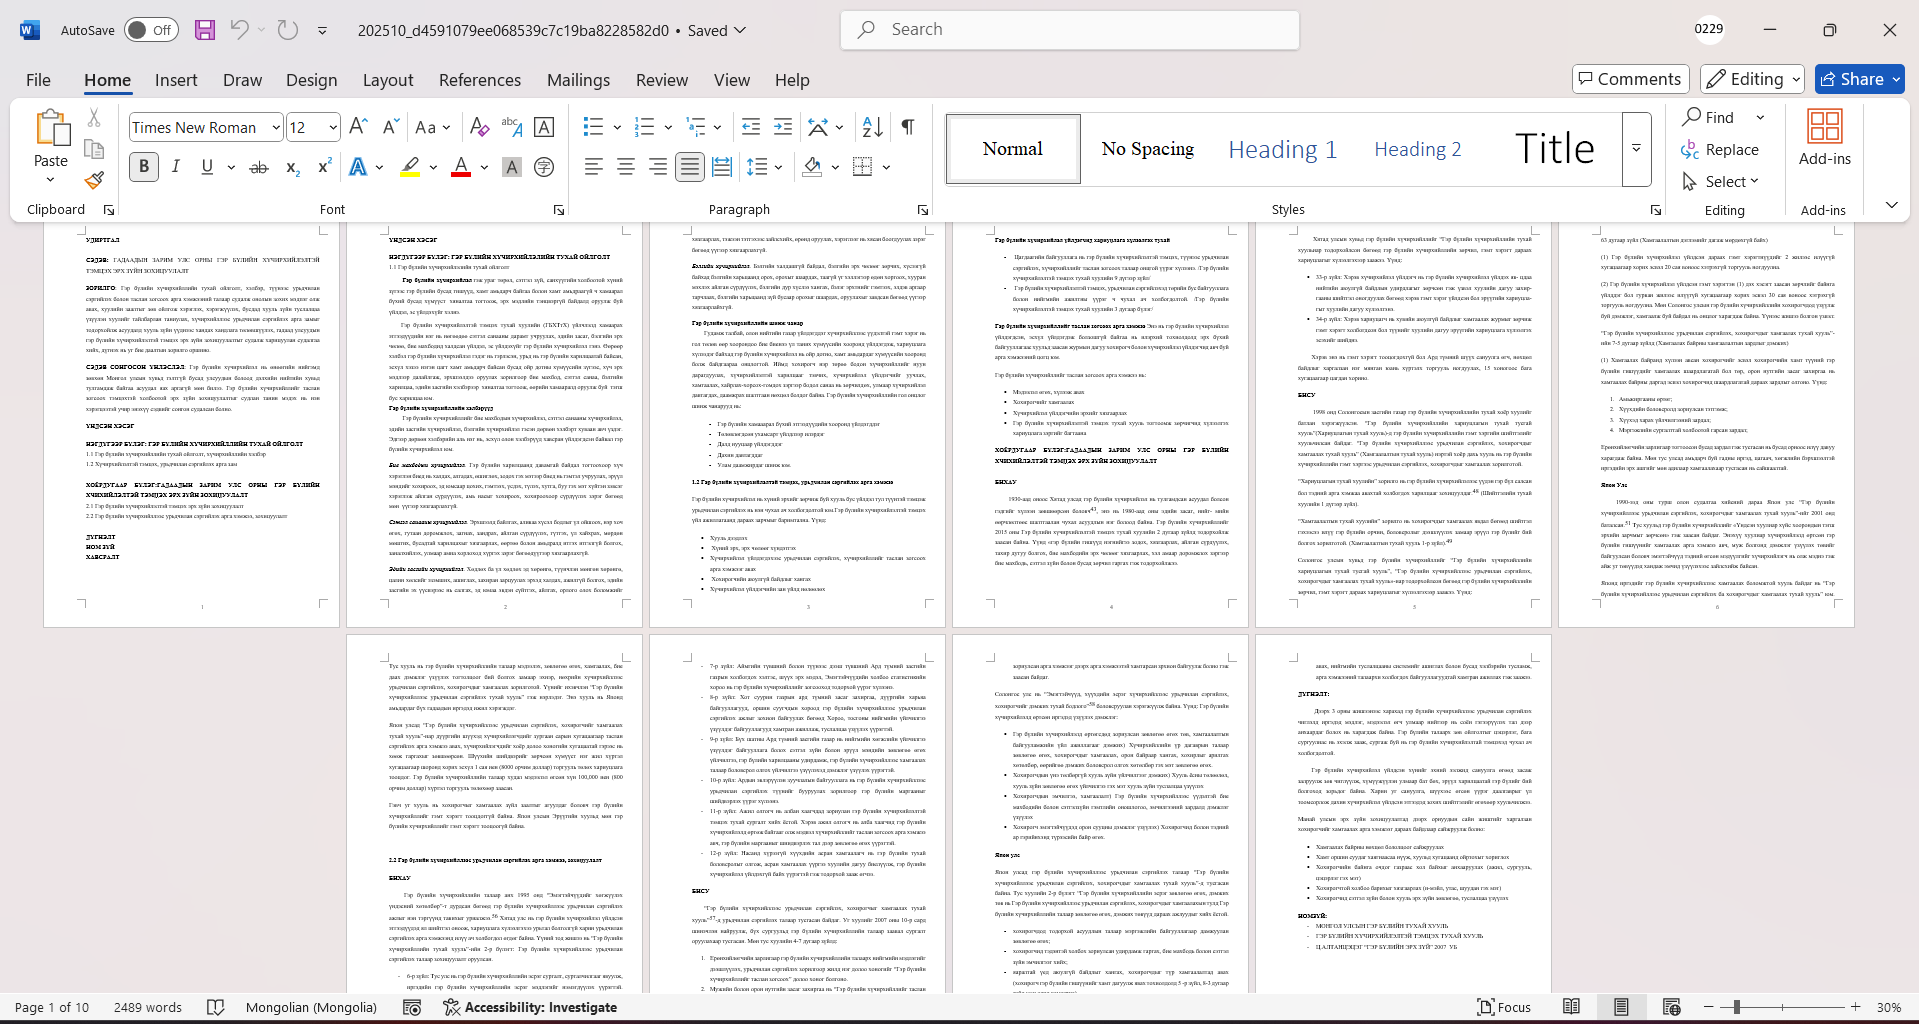Screen dimensions: 1919x1024
Task: Toggle the AutoSave switch
Action: (151, 30)
